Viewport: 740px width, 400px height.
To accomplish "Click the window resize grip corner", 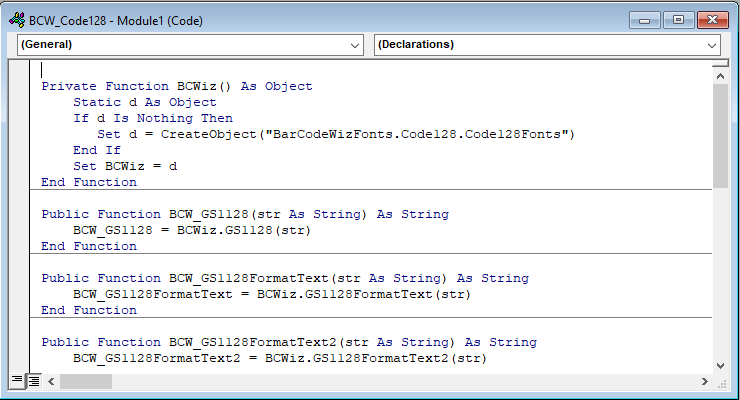I will [x=722, y=383].
